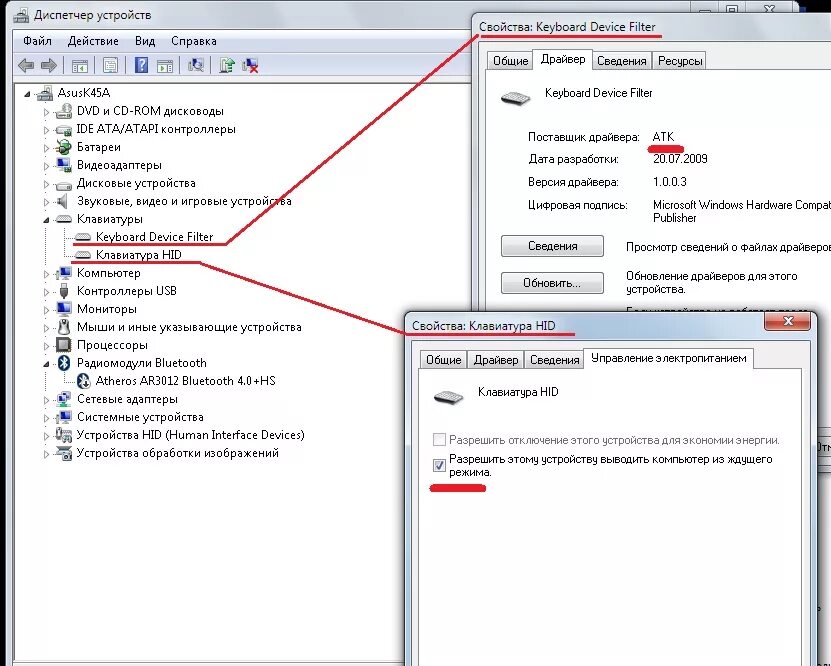Click the uninstall device icon with red X
The height and width of the screenshot is (666, 831).
coord(250,66)
